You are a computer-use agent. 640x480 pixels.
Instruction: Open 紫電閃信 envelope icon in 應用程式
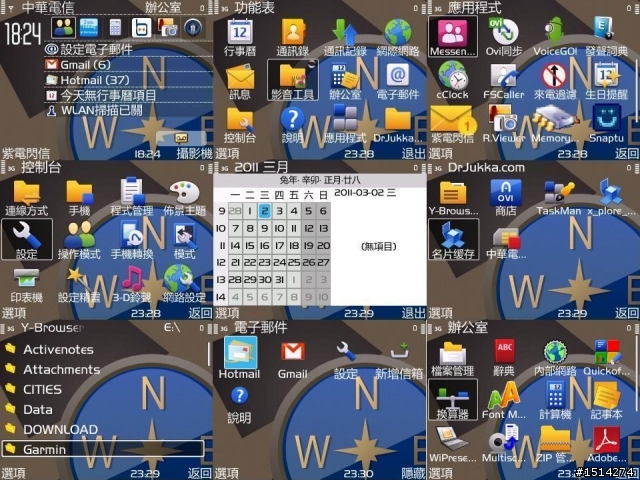coord(452,118)
